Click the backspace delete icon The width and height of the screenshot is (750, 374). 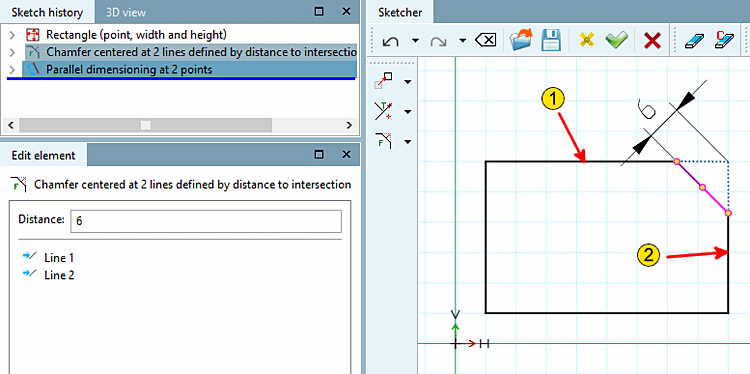485,41
